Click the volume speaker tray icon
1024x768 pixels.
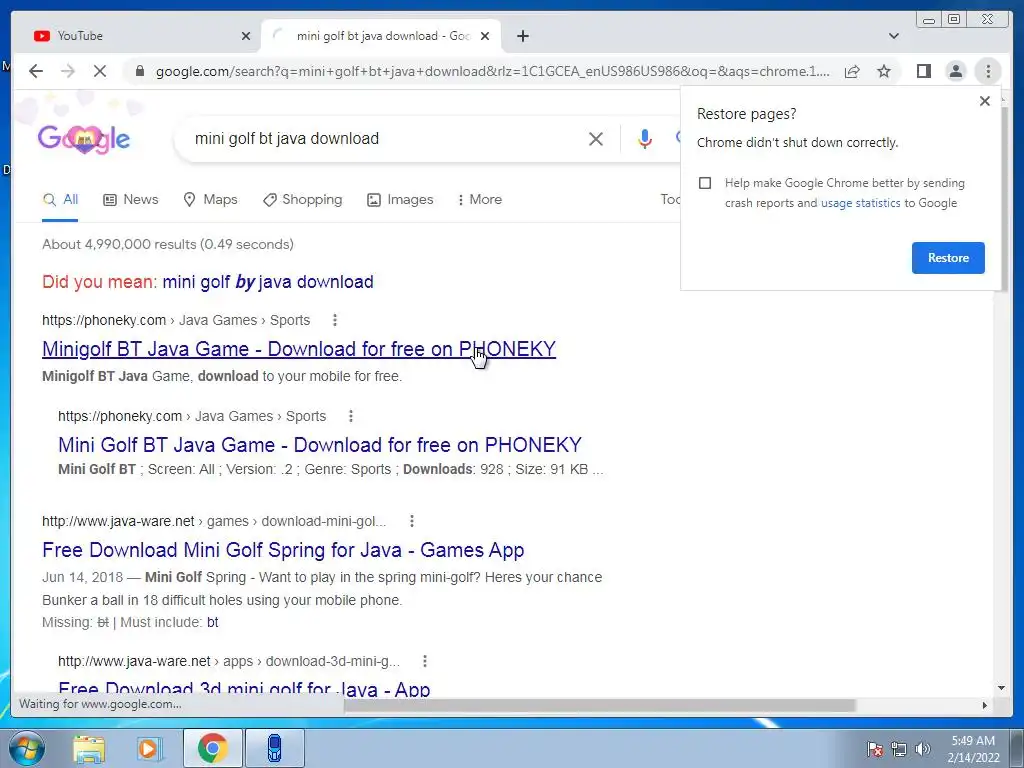[922, 749]
